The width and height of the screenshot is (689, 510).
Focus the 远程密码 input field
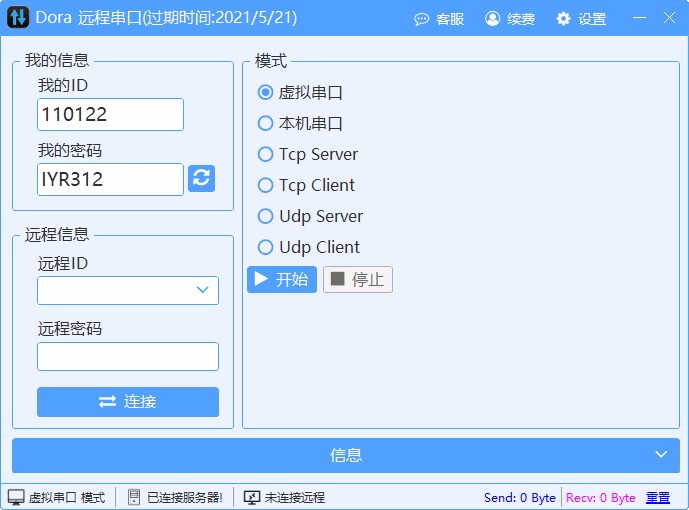click(x=128, y=356)
